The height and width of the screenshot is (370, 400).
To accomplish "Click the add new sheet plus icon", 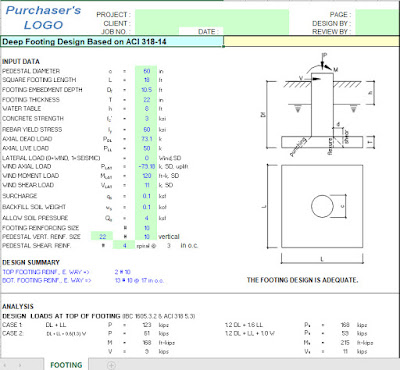I will click(111, 365).
